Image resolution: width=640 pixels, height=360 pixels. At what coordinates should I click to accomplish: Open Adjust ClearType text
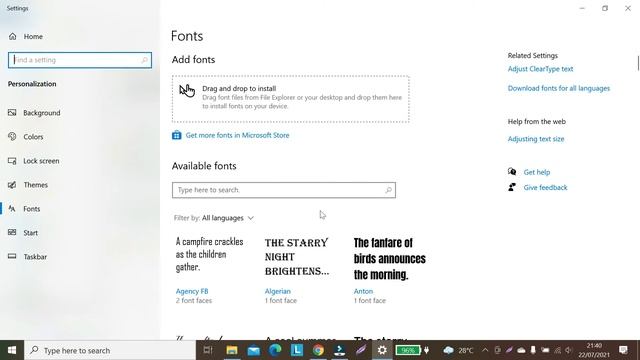coord(540,69)
